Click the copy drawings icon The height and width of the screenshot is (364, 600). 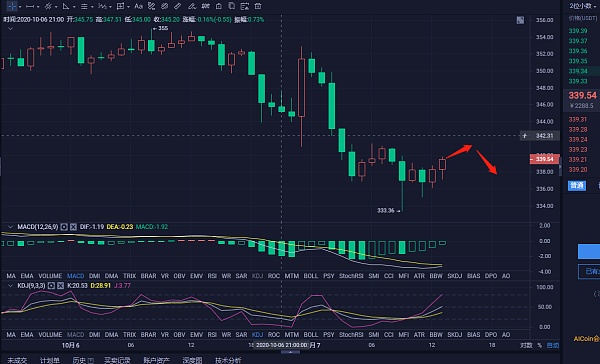coord(232,6)
